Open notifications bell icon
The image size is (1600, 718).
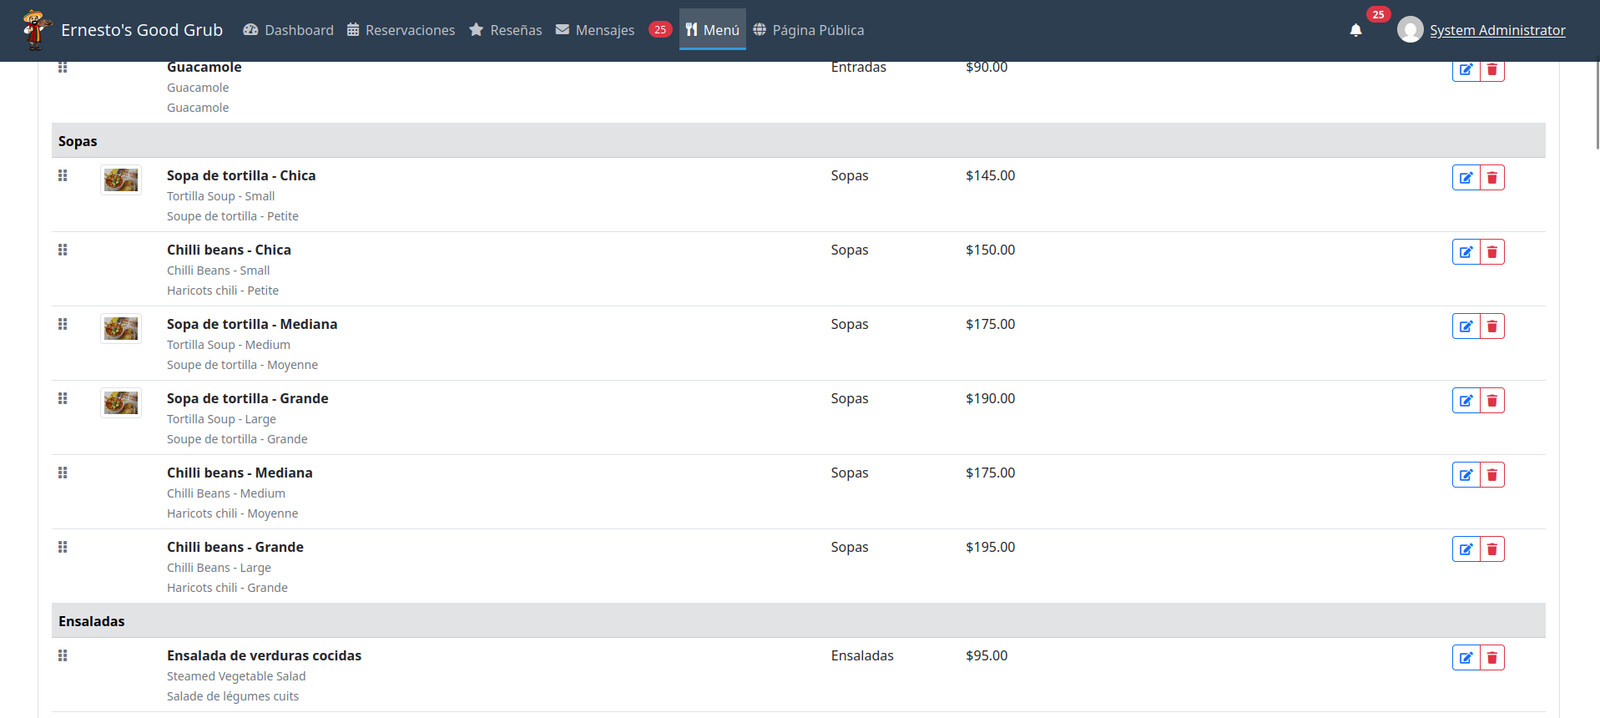[x=1356, y=30]
